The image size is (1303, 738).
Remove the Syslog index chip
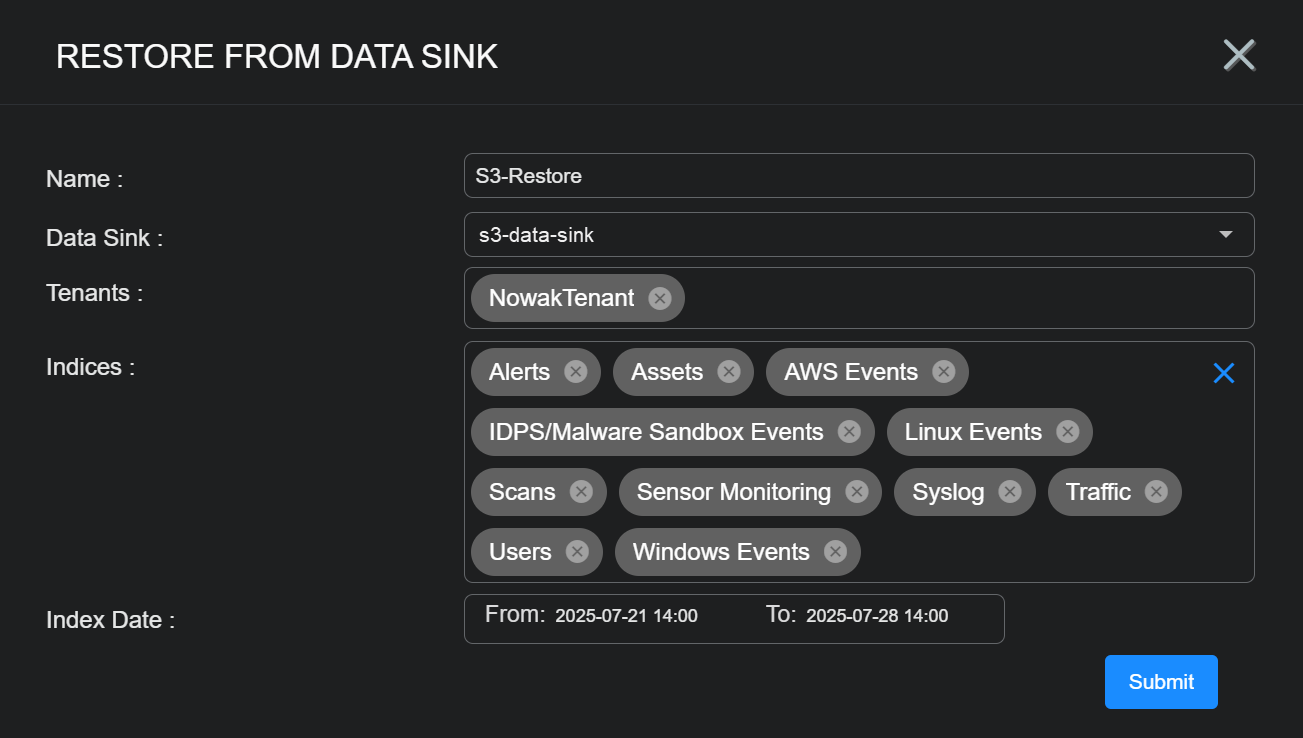point(1009,492)
